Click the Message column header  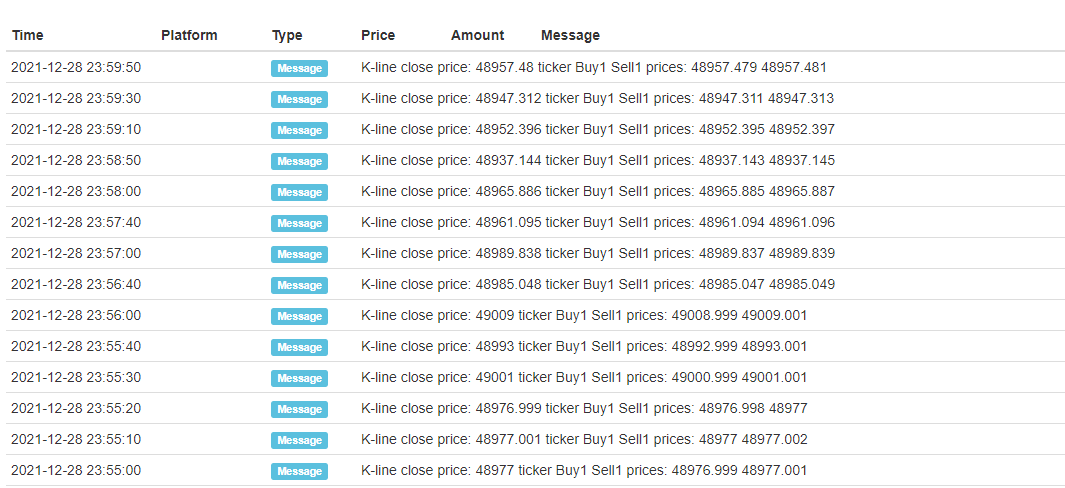pos(571,35)
